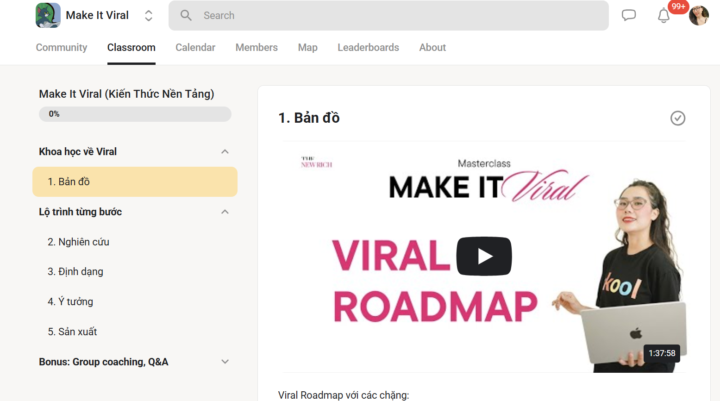
Task: Click the 1. Bản đồ lesson heading
Action: [309, 118]
